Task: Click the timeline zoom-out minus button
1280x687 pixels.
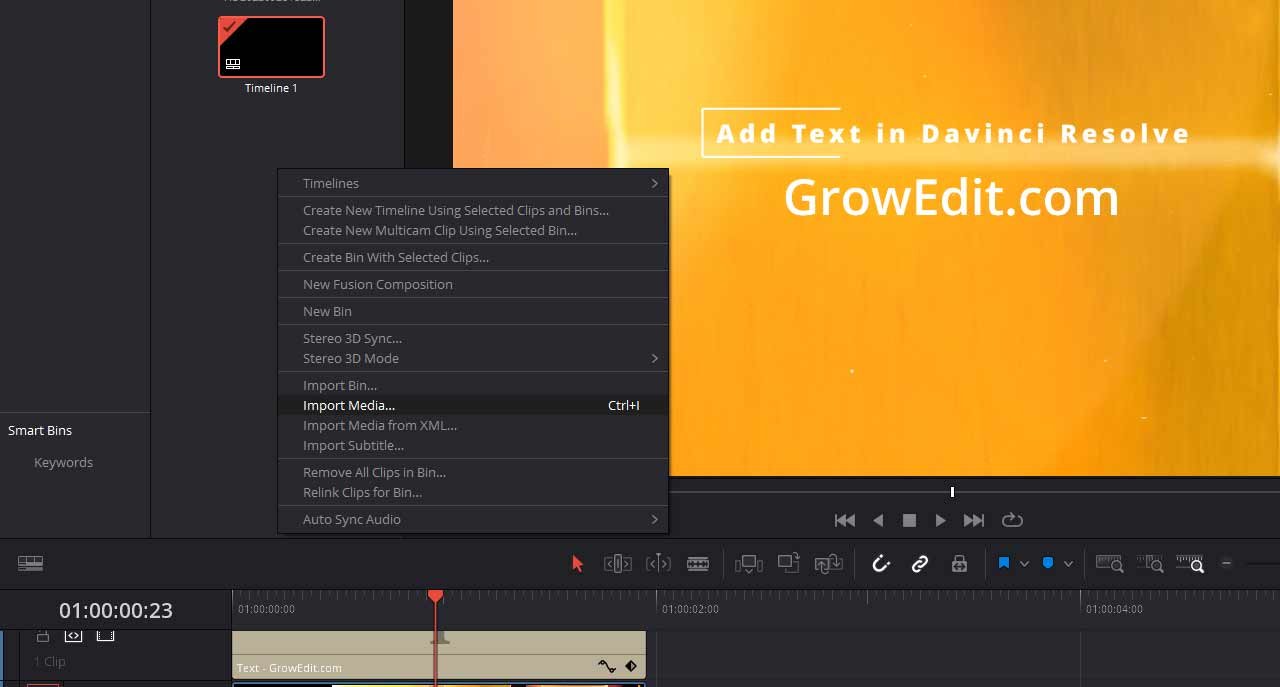Action: 1227,563
